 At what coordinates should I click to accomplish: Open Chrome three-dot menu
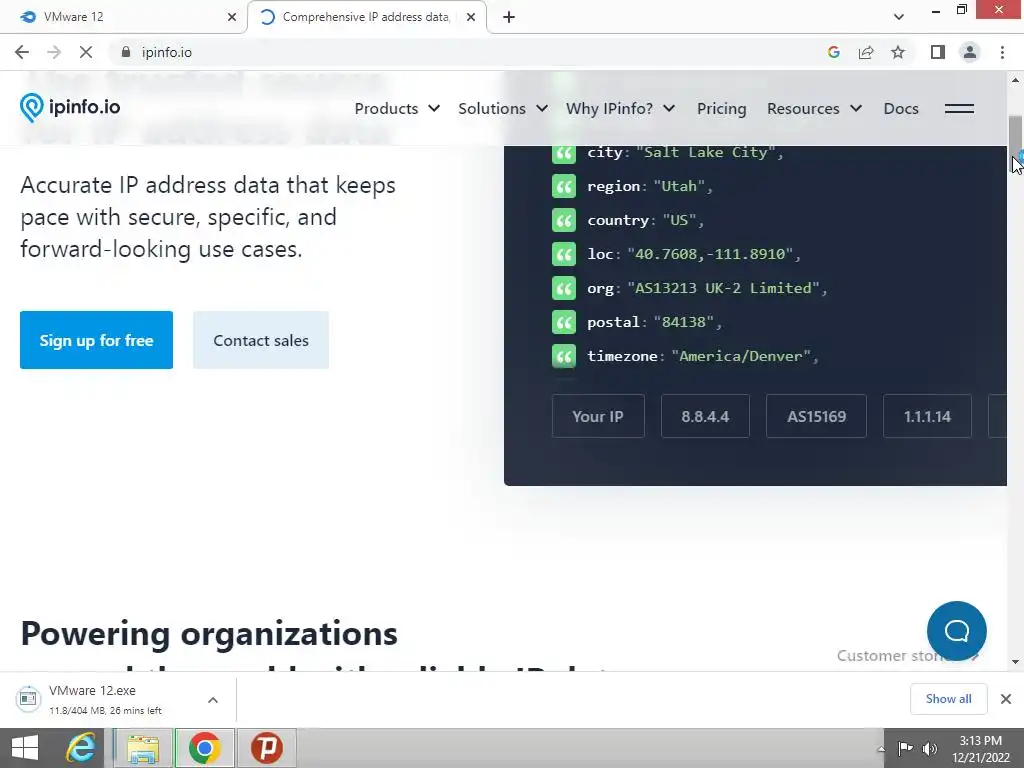click(1002, 52)
